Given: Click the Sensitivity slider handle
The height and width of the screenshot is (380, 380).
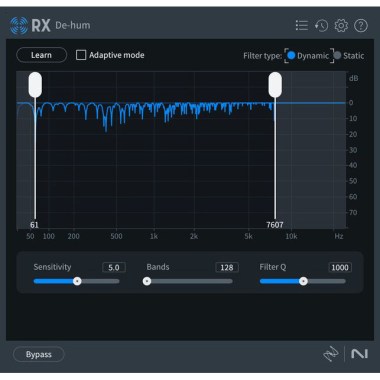Looking at the screenshot, I should [x=77, y=281].
